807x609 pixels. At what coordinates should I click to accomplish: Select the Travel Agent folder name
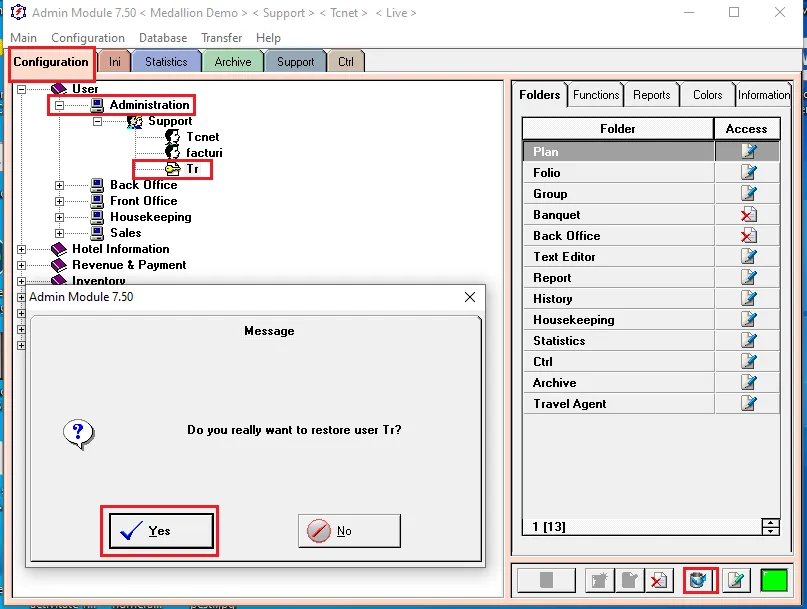[569, 404]
